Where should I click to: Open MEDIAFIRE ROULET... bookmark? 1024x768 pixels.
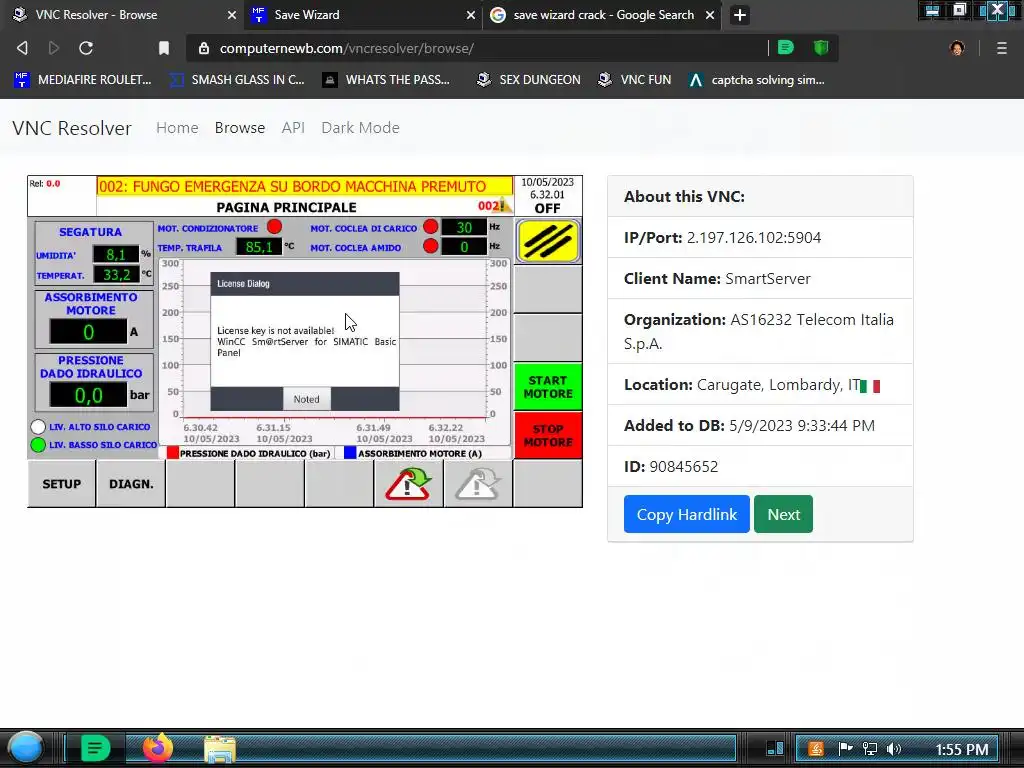click(83, 80)
